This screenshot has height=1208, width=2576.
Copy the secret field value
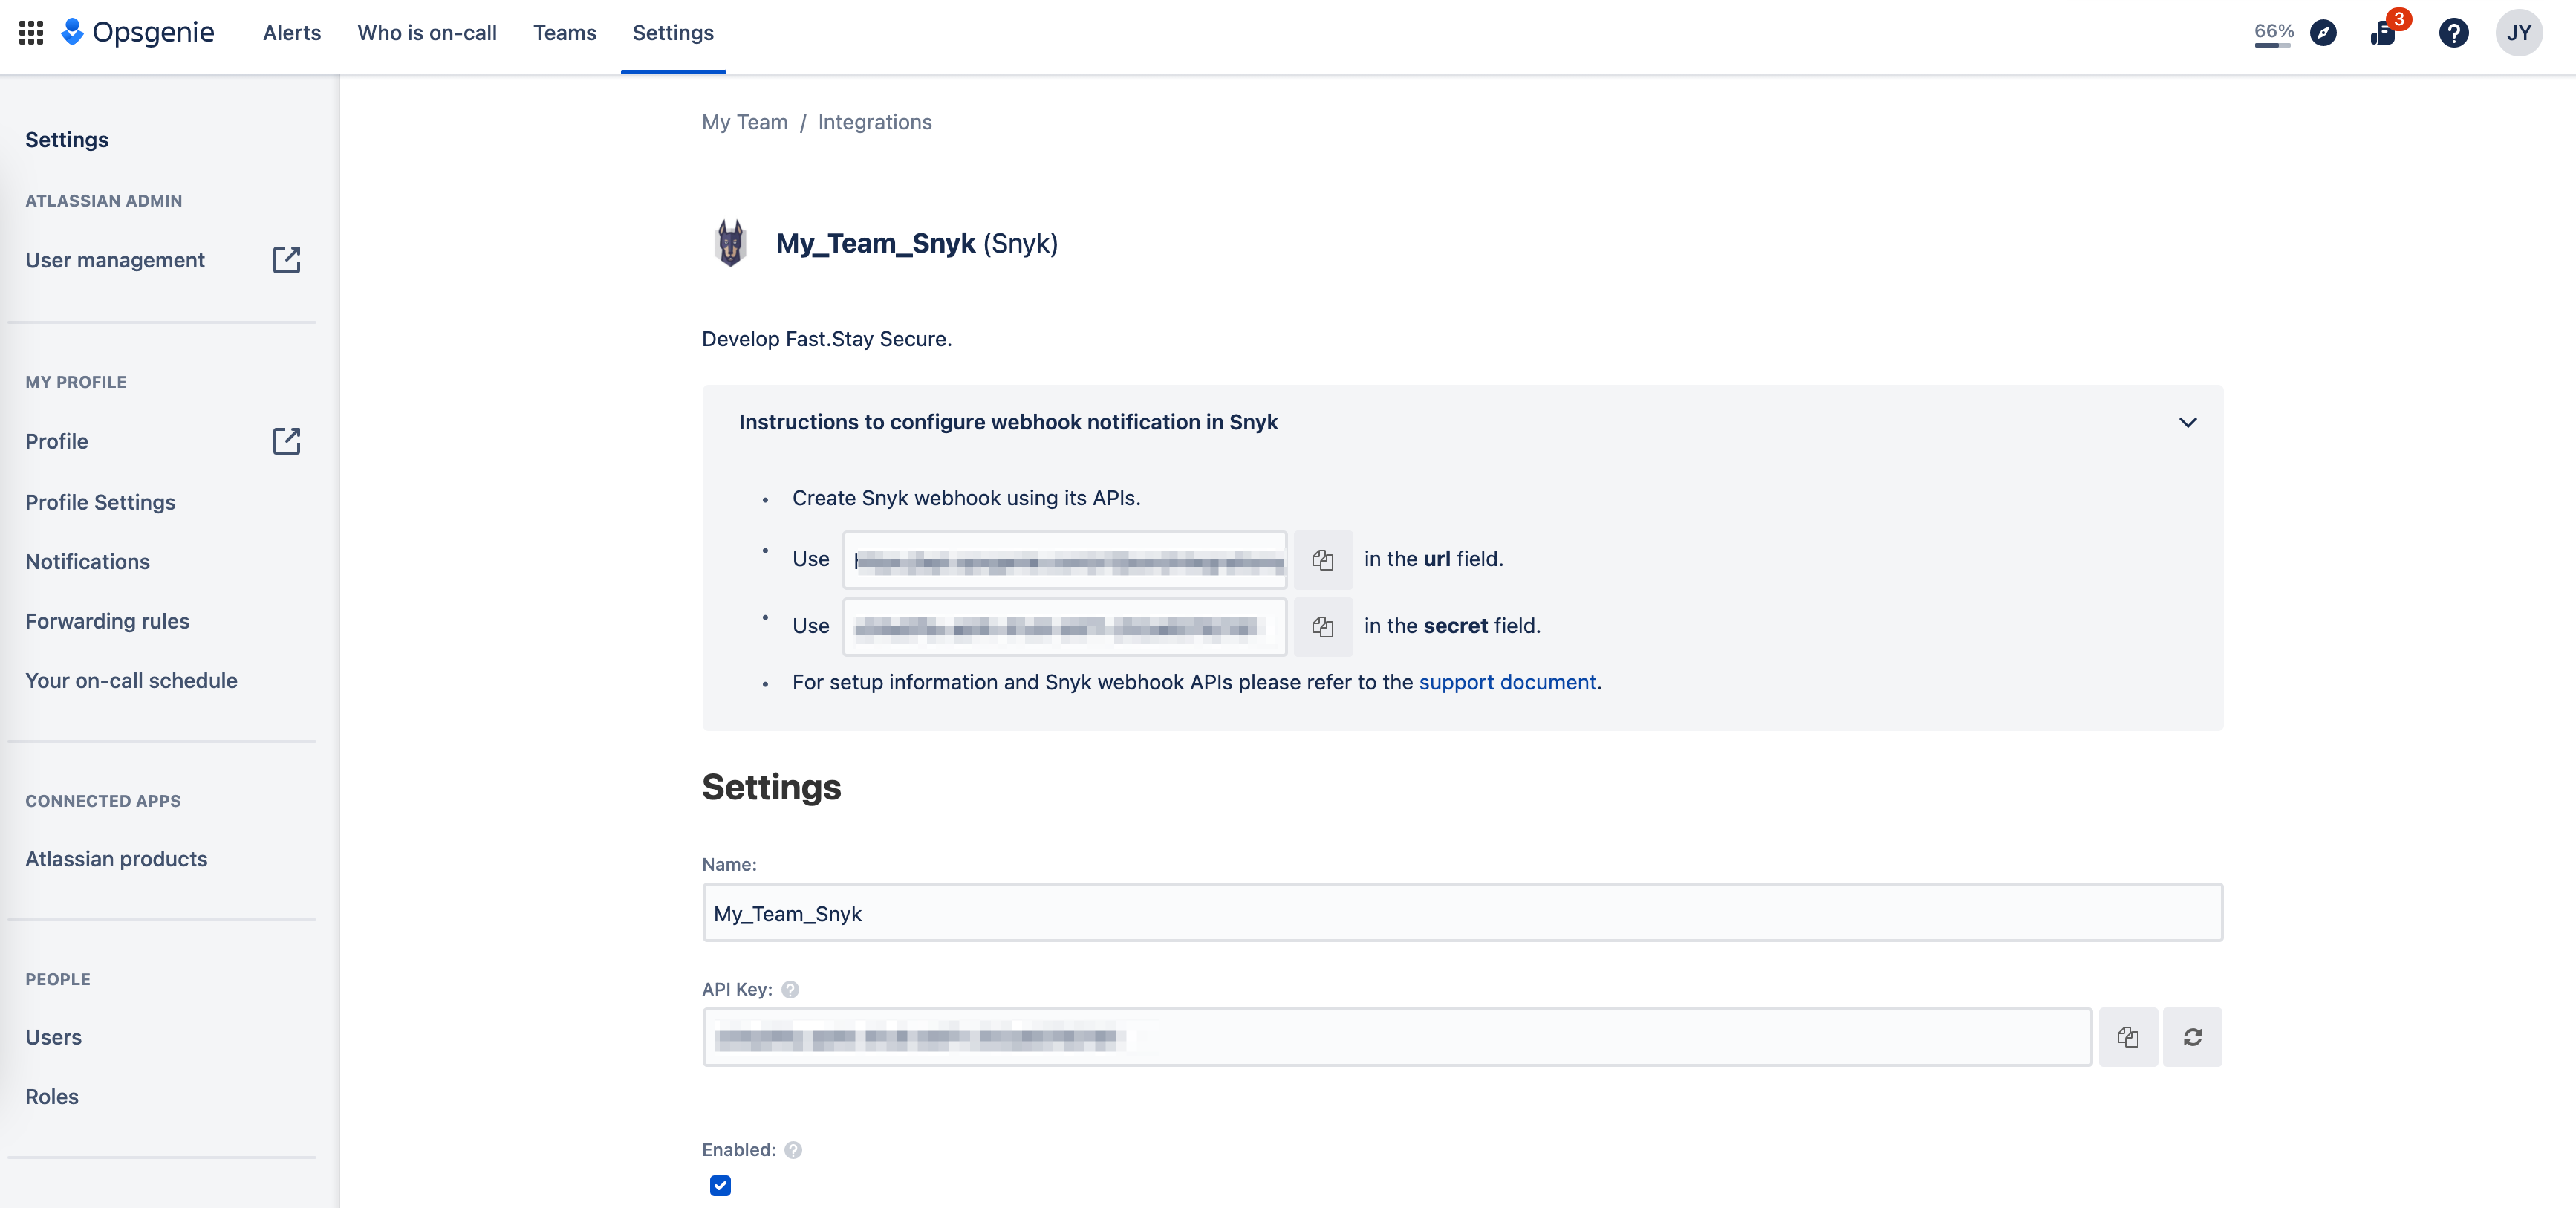[1323, 627]
